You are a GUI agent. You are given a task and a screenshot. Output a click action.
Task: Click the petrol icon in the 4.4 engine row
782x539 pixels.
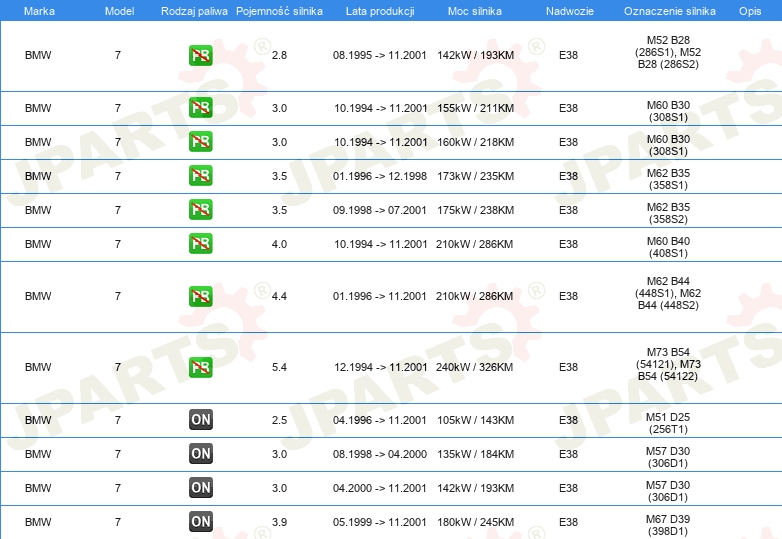(200, 296)
